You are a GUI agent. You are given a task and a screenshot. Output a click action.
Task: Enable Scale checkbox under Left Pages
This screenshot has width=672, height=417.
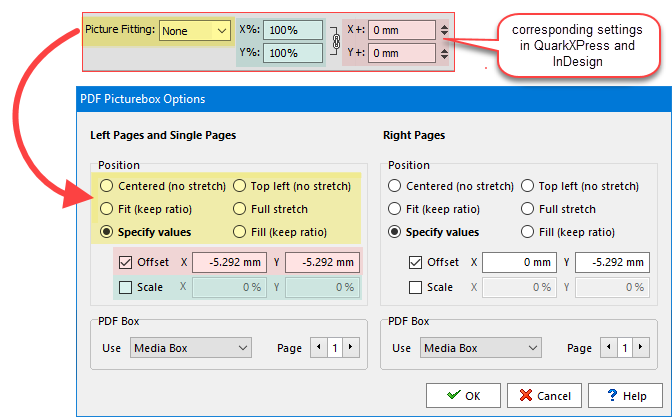pyautogui.click(x=125, y=287)
